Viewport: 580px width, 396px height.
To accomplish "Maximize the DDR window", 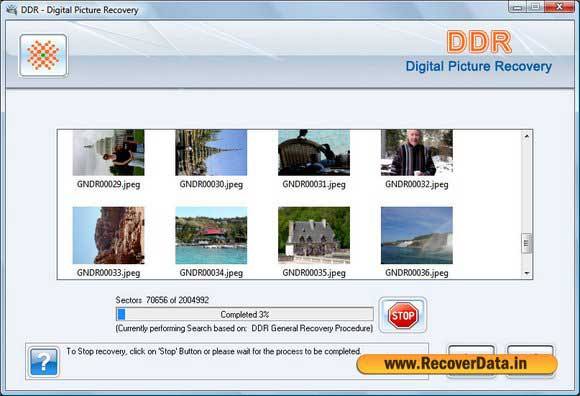I will point(535,7).
